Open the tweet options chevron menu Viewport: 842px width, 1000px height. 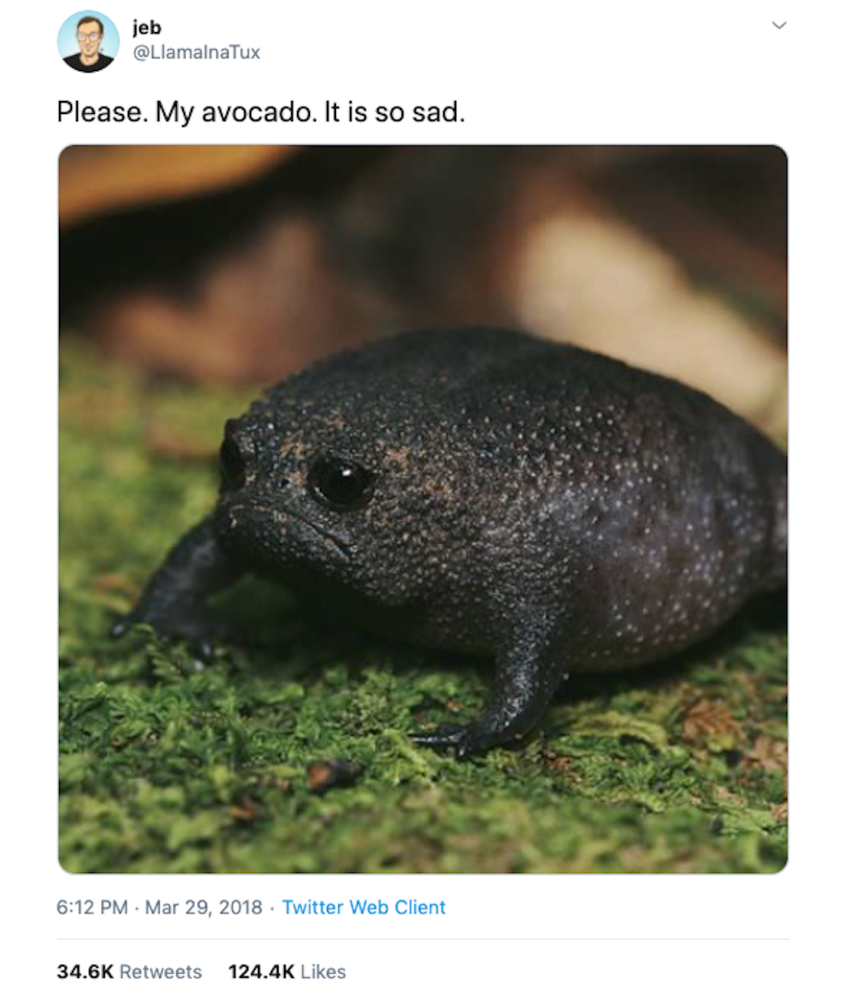[x=779, y=26]
